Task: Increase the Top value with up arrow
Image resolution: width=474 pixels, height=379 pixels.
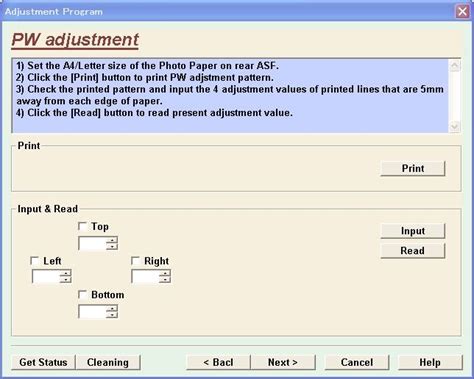Action: [x=112, y=240]
